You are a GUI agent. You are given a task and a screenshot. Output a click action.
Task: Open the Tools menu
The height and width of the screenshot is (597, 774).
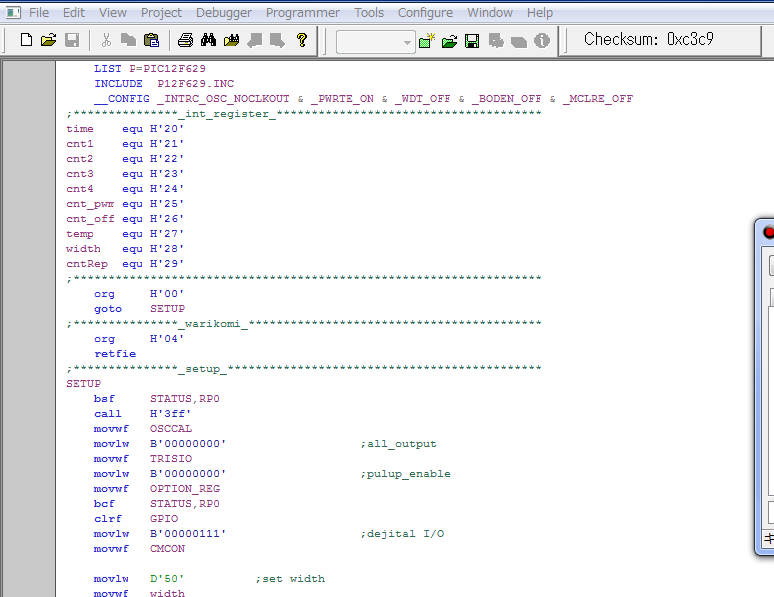coord(369,13)
